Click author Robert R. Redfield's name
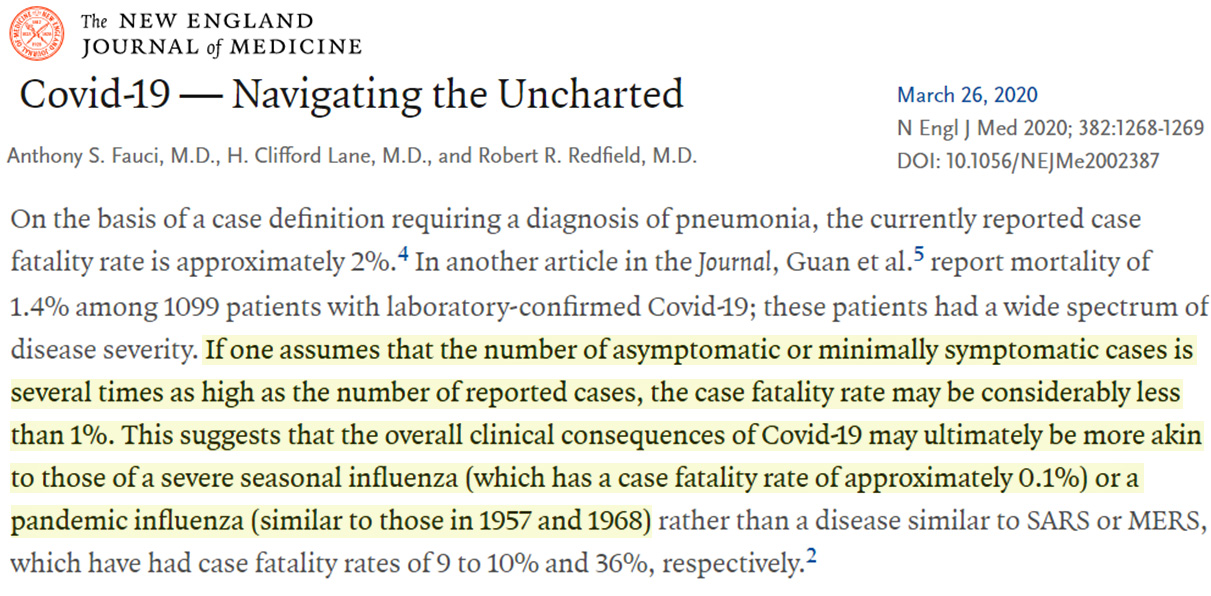The height and width of the screenshot is (596, 1211). (591, 156)
